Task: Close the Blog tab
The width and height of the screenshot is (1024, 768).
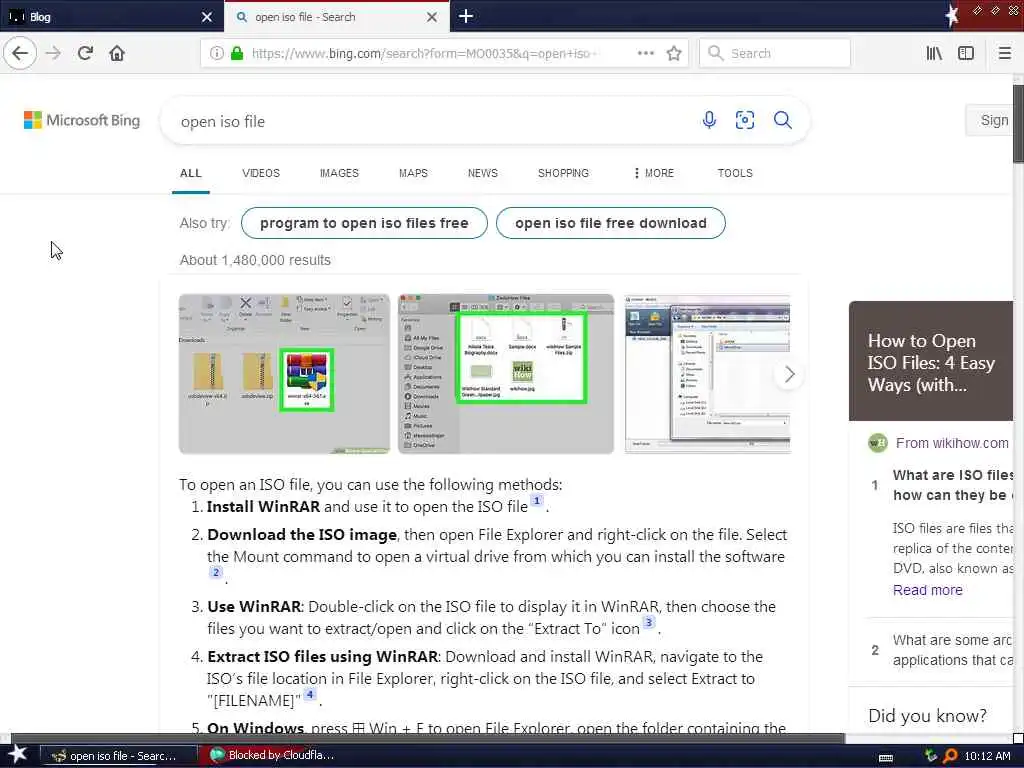Action: click(207, 17)
